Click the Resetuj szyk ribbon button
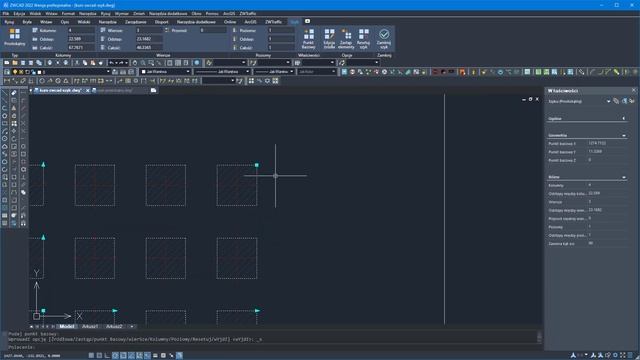The image size is (640, 360). [363, 38]
